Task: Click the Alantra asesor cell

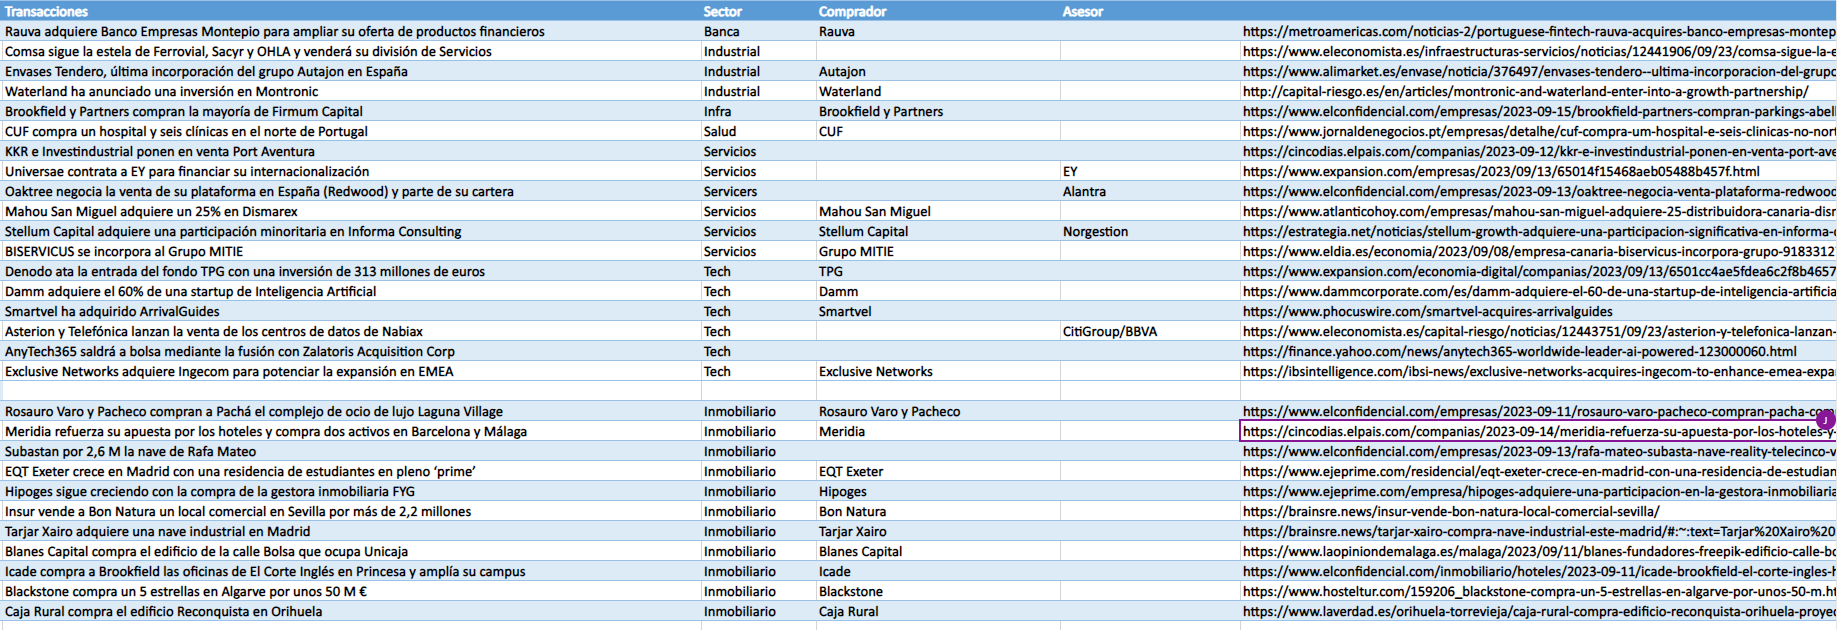Action: [x=1150, y=191]
